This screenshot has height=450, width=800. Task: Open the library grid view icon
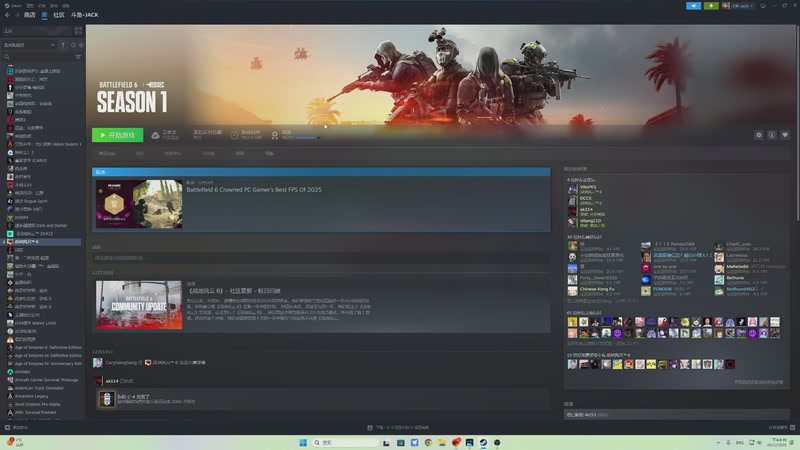78,31
